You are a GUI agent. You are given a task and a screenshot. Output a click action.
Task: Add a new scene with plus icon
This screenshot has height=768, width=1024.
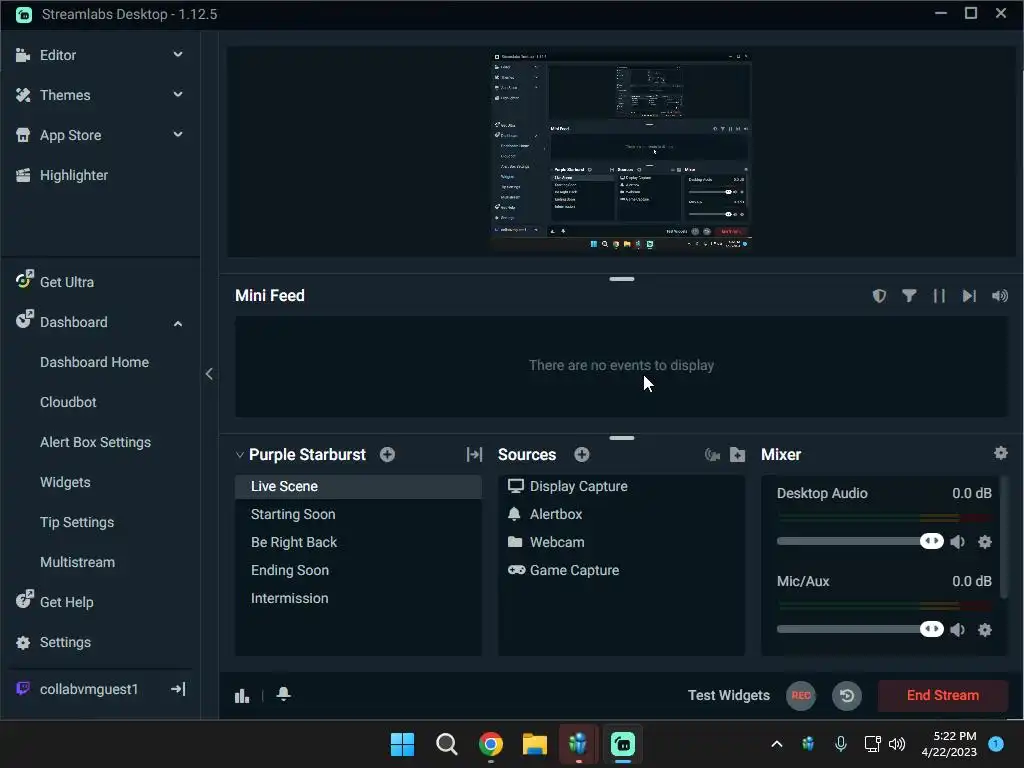coord(387,455)
